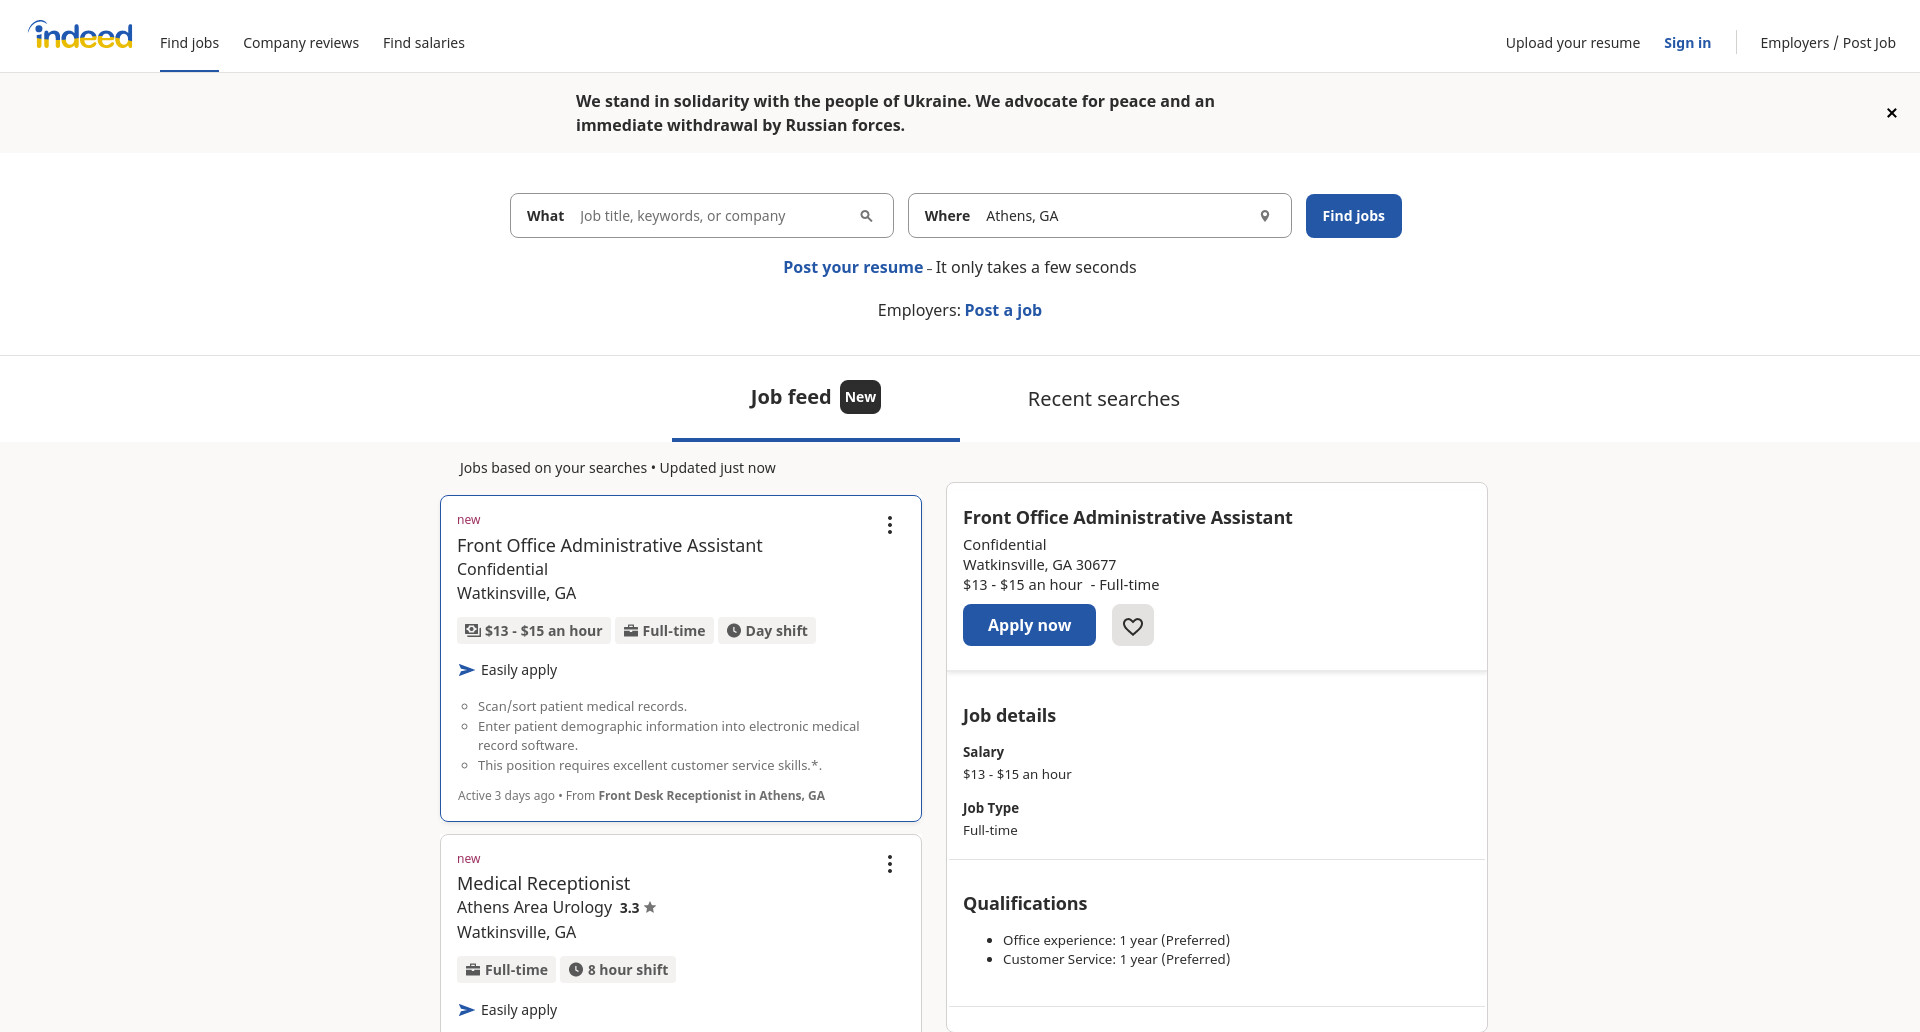
Task: Click Athens Area Urology company name
Action: click(x=534, y=908)
